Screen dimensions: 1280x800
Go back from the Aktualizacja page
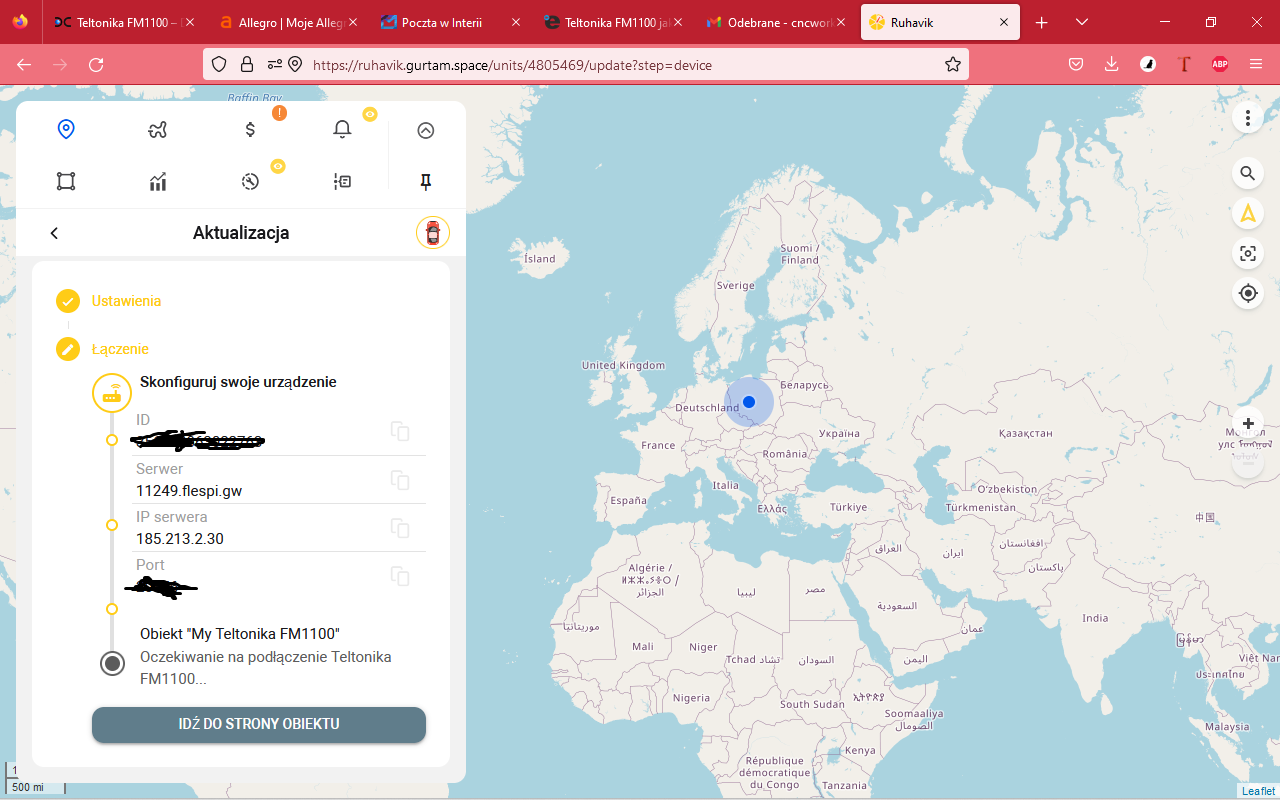pyautogui.click(x=54, y=233)
